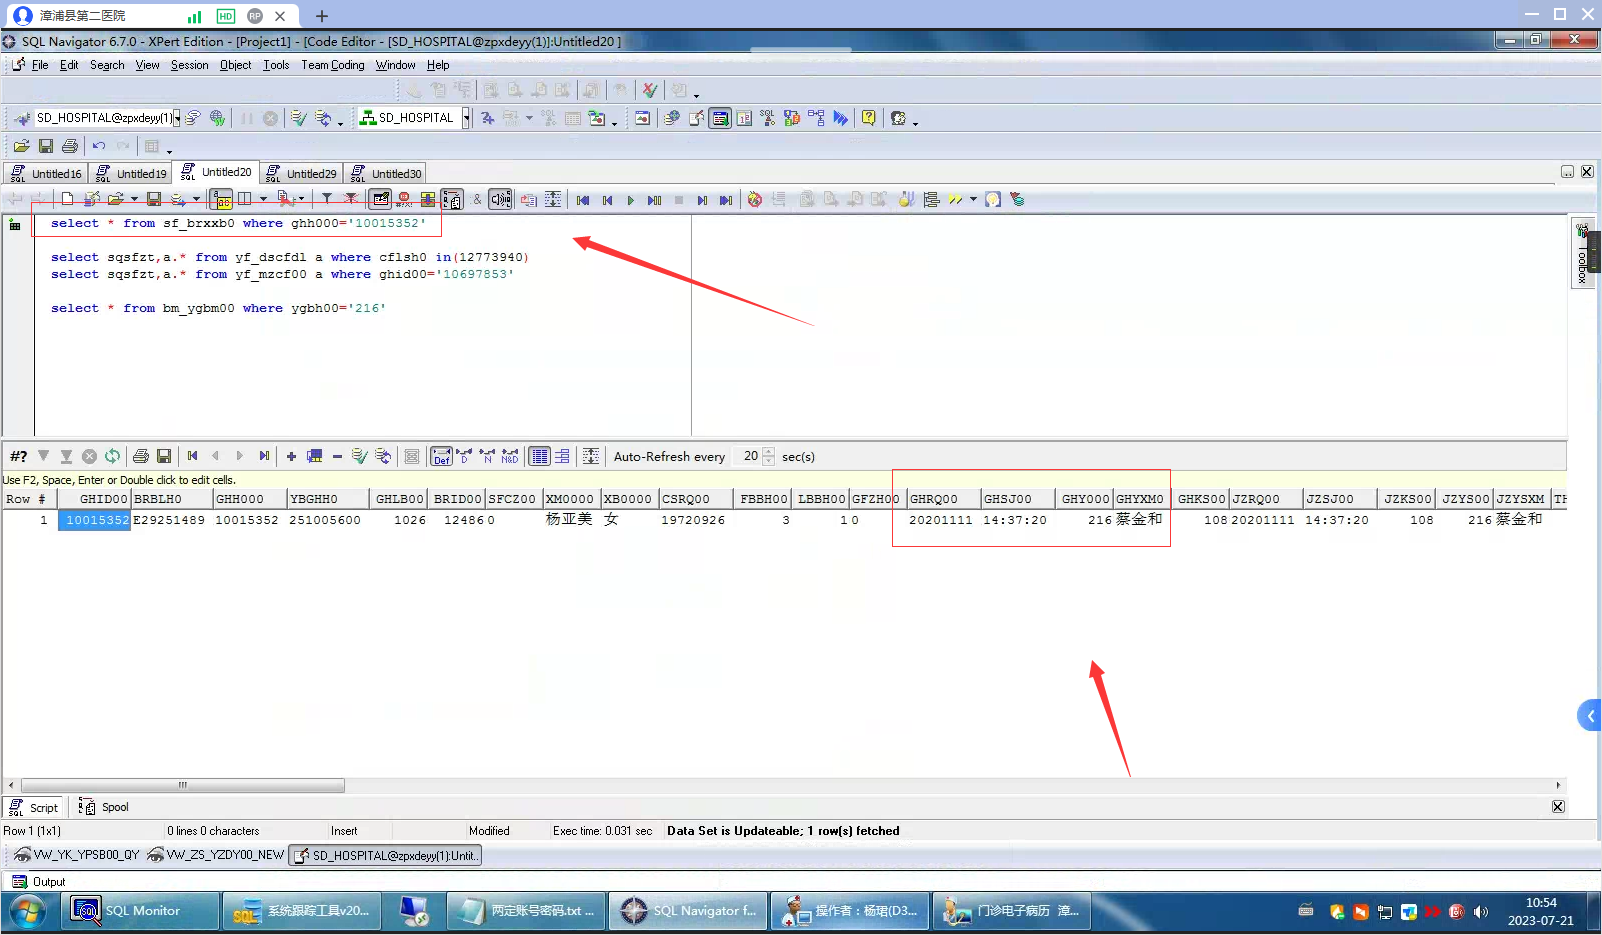Skip to last statement in editor toolbar
The image size is (1602, 935).
[726, 200]
